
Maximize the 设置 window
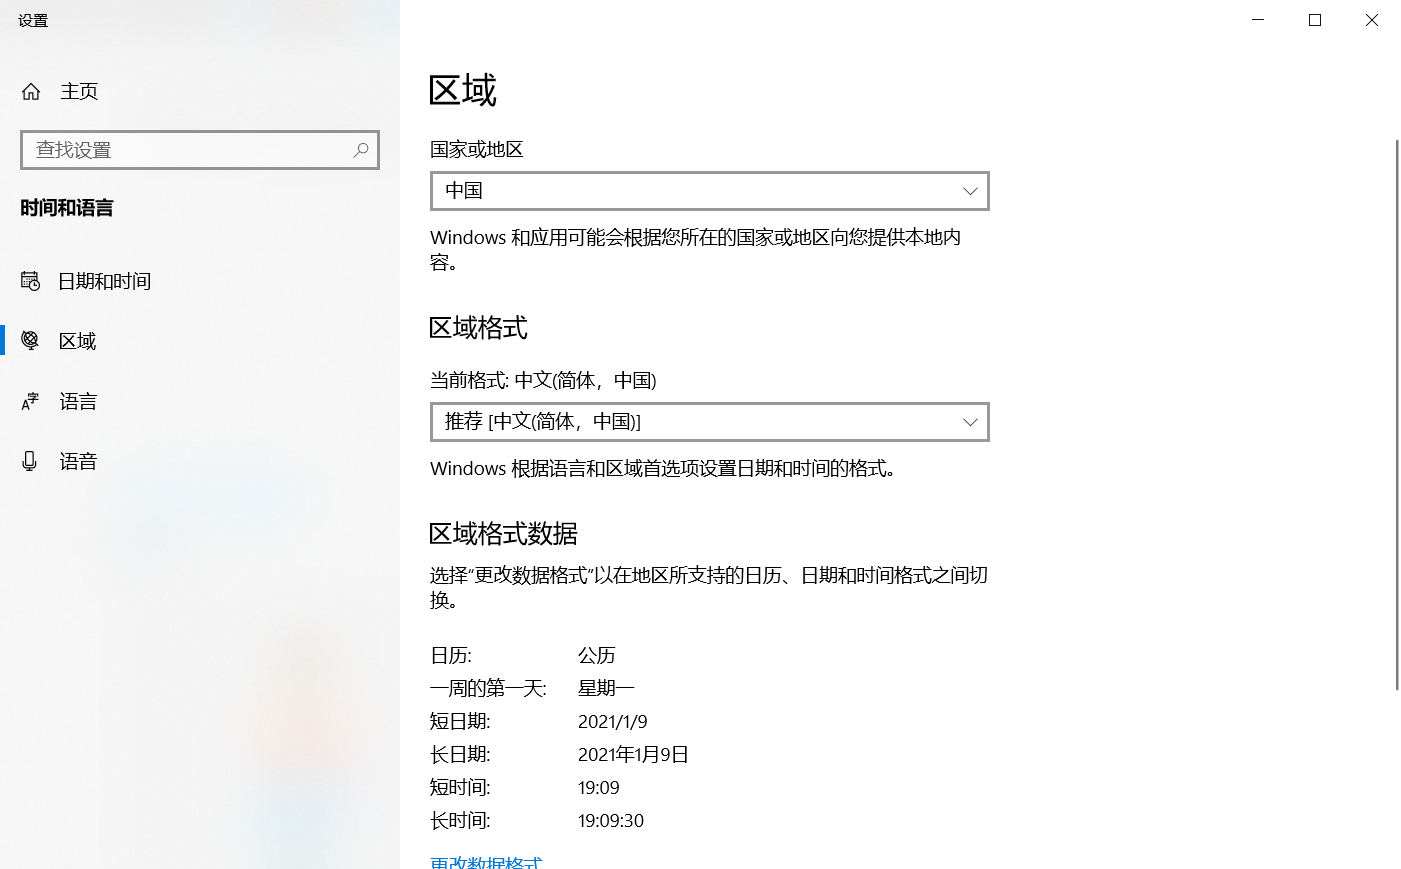pos(1315,20)
